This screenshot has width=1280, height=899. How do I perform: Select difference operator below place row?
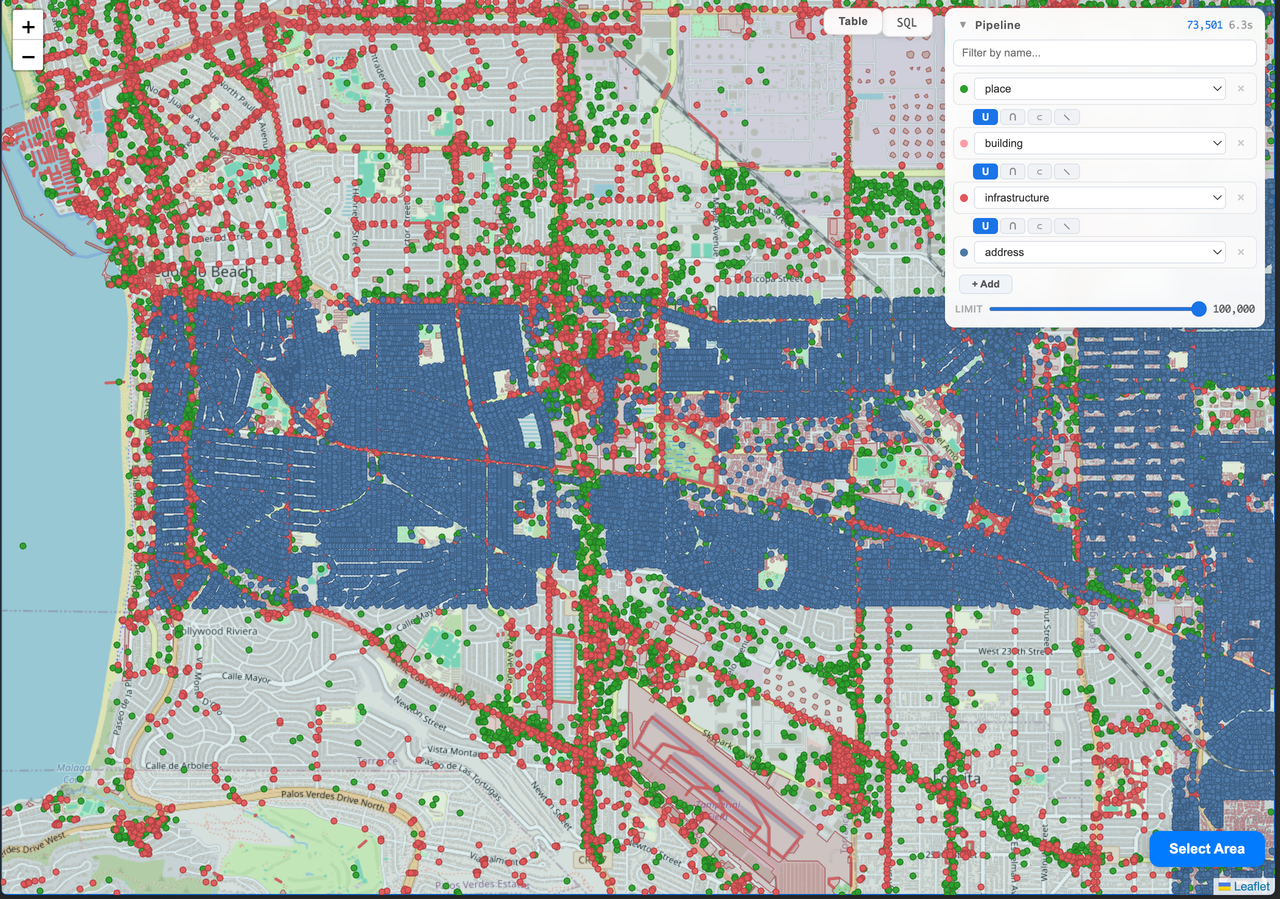coord(1066,117)
